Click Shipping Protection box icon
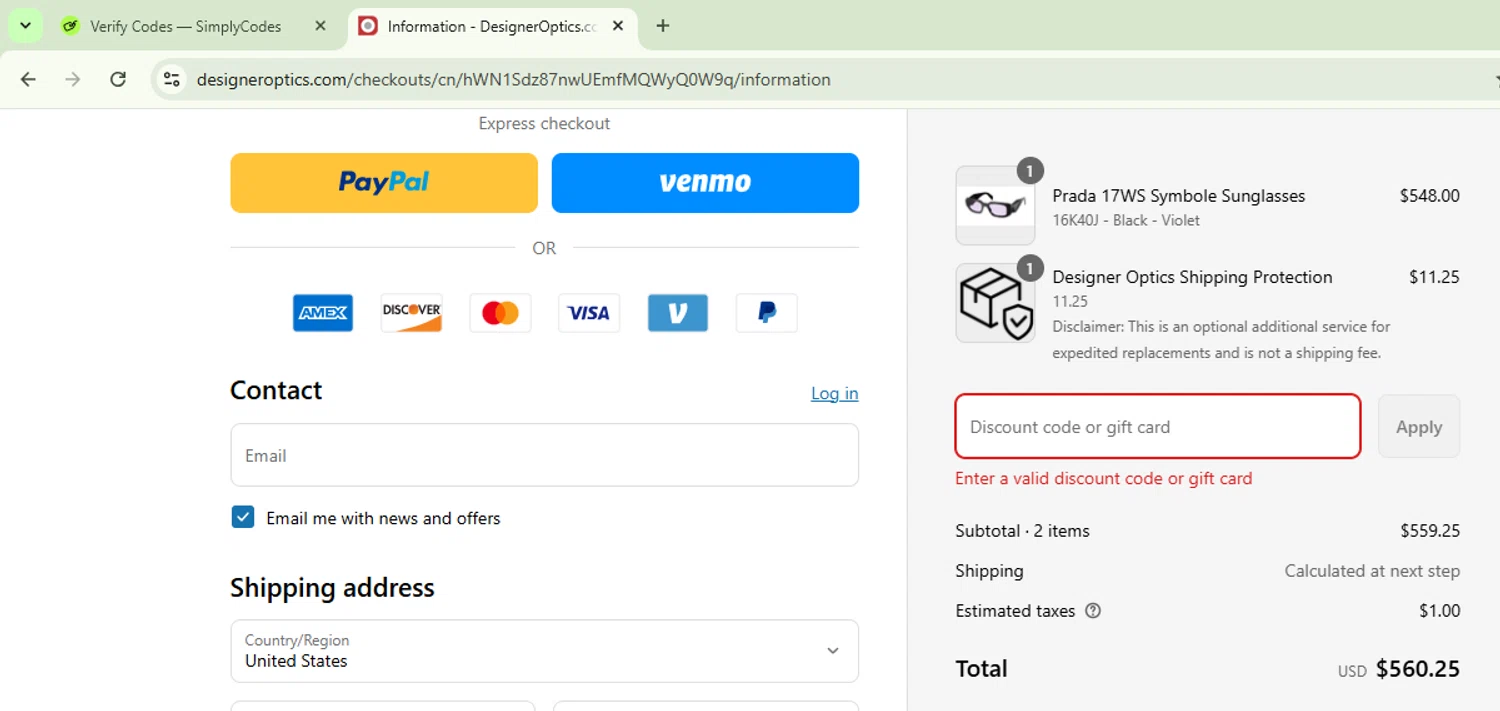The width and height of the screenshot is (1500, 711). pyautogui.click(x=995, y=303)
